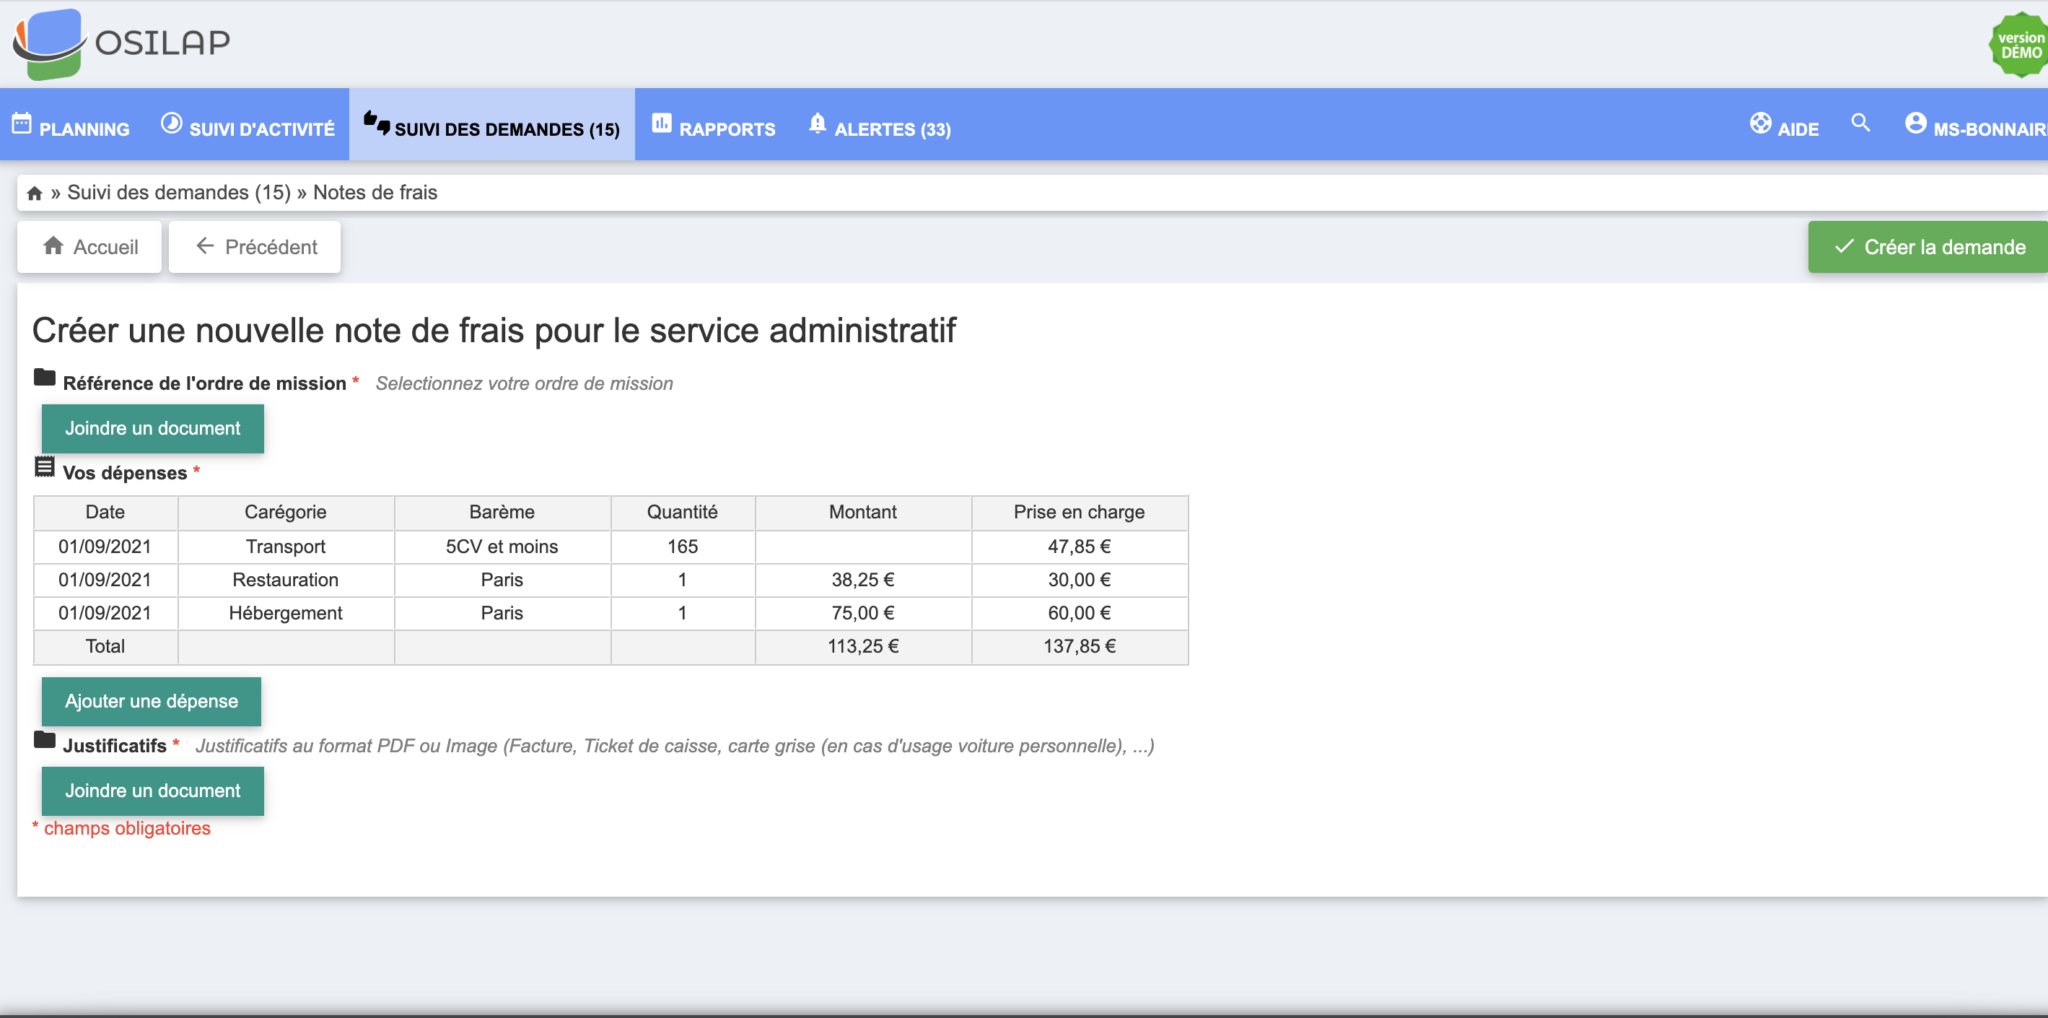Screen dimensions: 2048x1018
Task: Click the date 01/09/2021 in the Transport row
Action: click(x=105, y=547)
